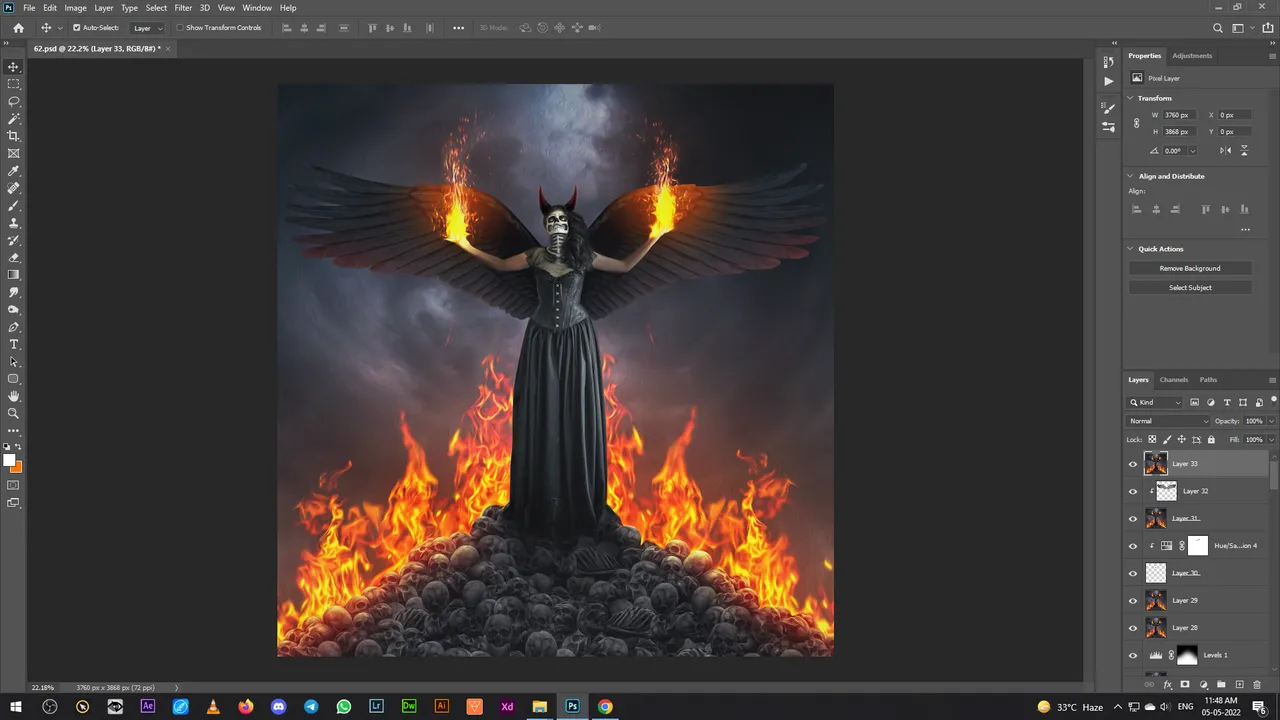Viewport: 1280px width, 720px height.
Task: Hide Layer 28 with eye icon
Action: [1133, 628]
